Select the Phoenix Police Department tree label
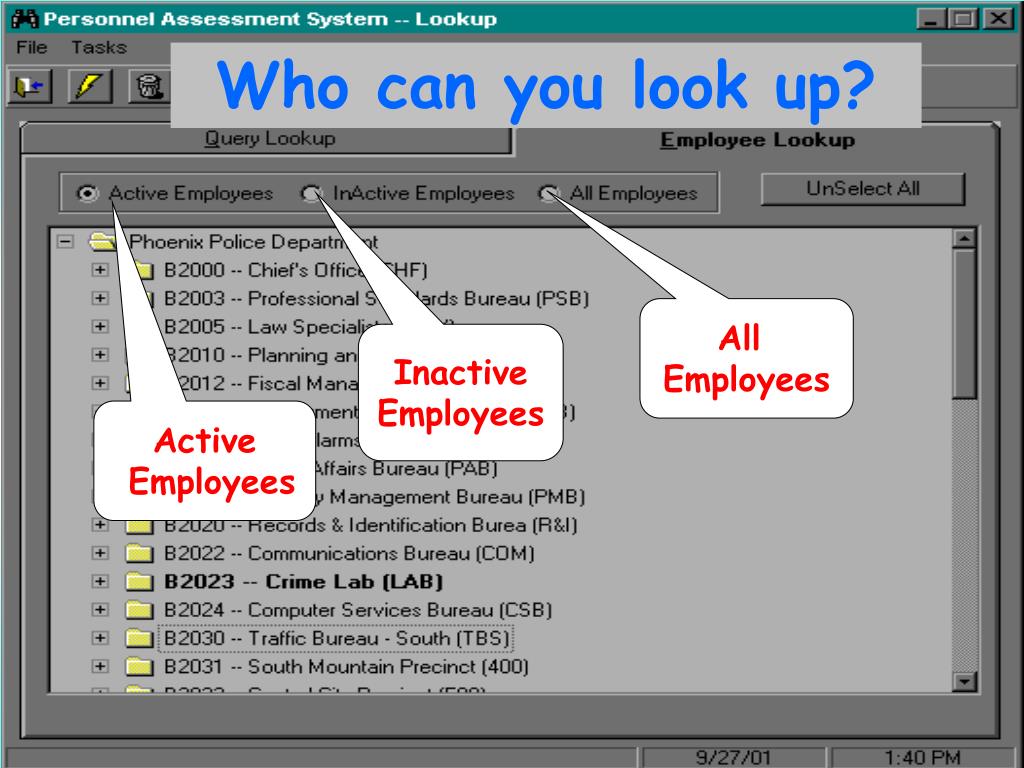 point(253,242)
